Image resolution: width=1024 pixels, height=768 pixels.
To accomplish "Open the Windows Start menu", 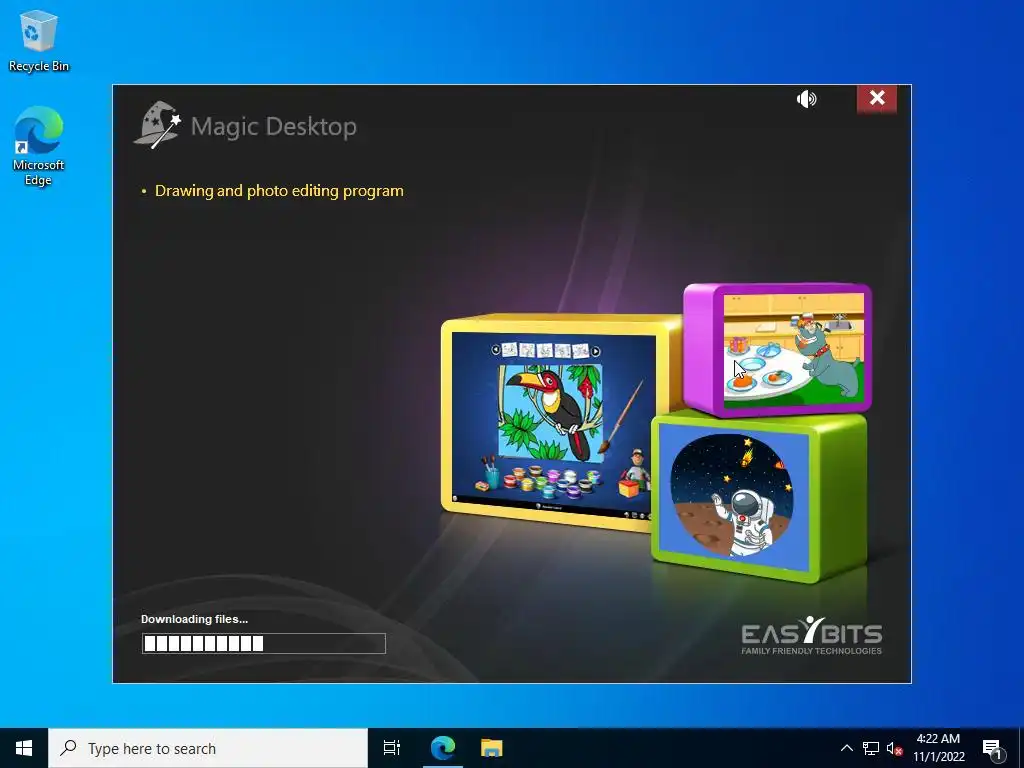I will coord(24,748).
